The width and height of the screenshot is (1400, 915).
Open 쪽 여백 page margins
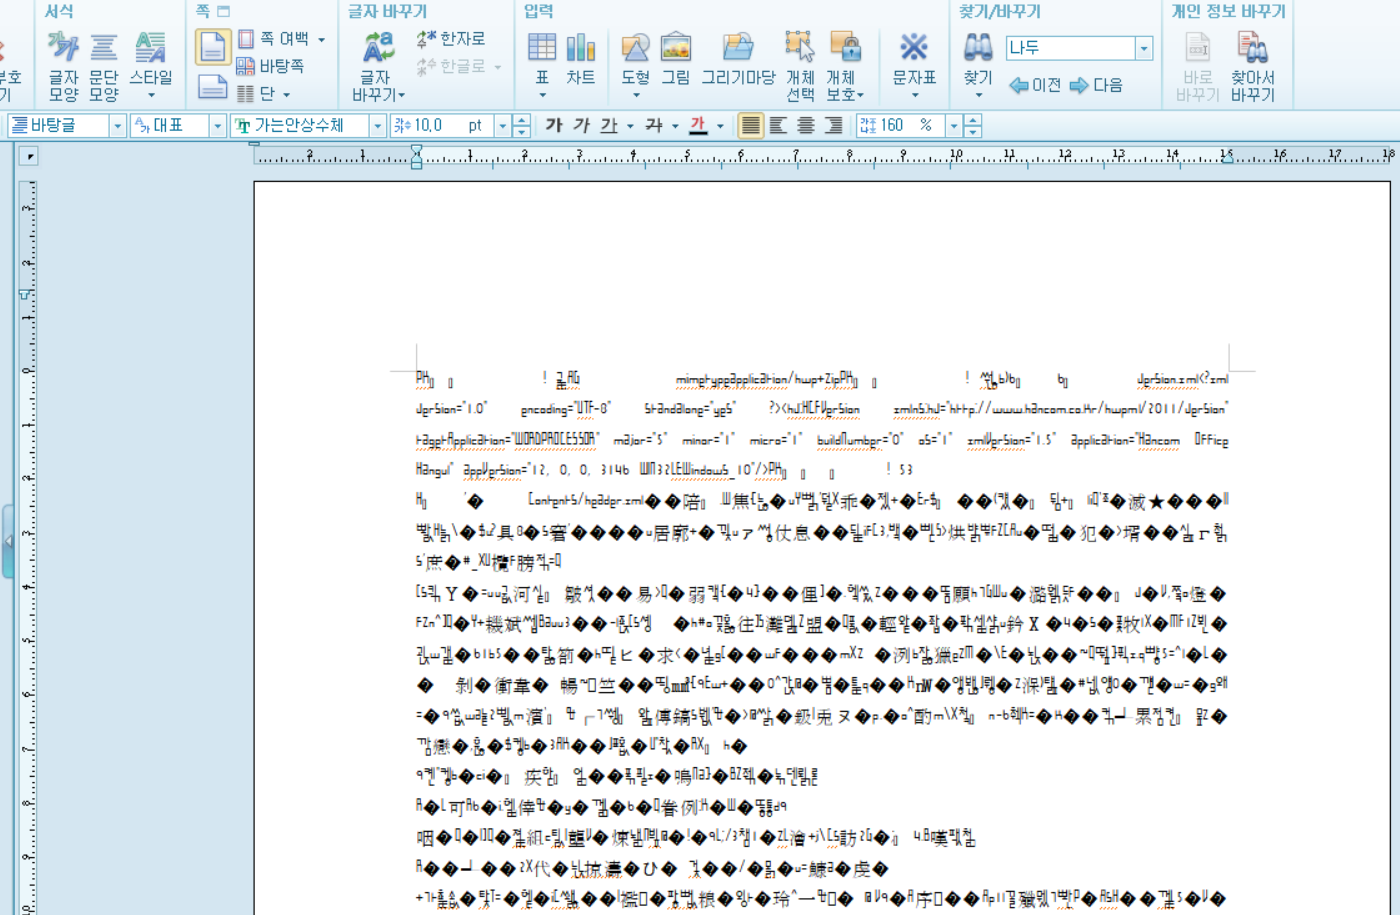point(282,39)
